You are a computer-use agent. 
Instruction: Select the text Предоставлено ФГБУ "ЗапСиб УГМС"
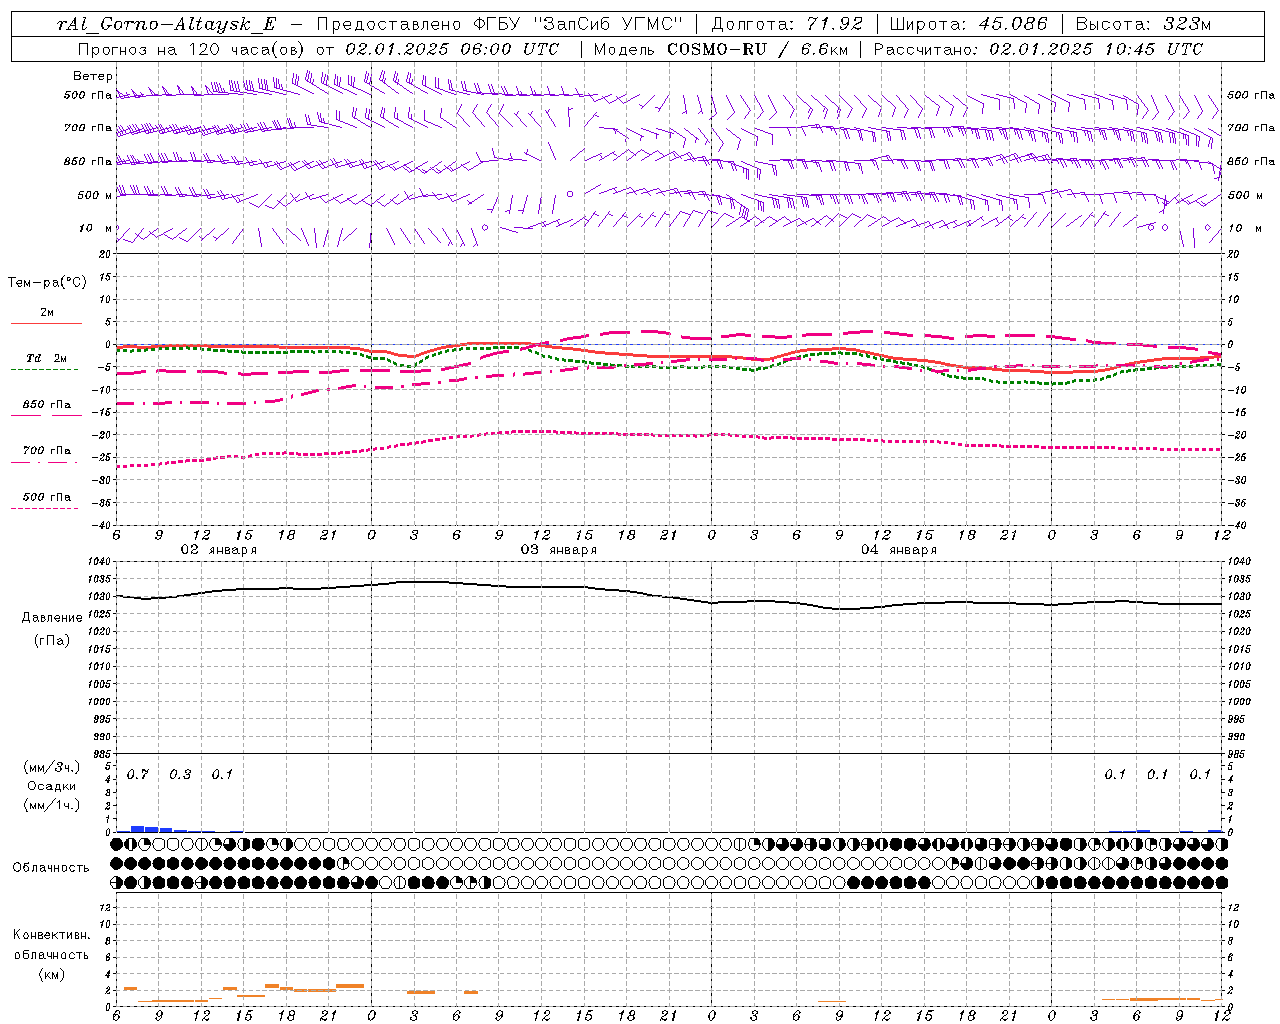pos(500,25)
